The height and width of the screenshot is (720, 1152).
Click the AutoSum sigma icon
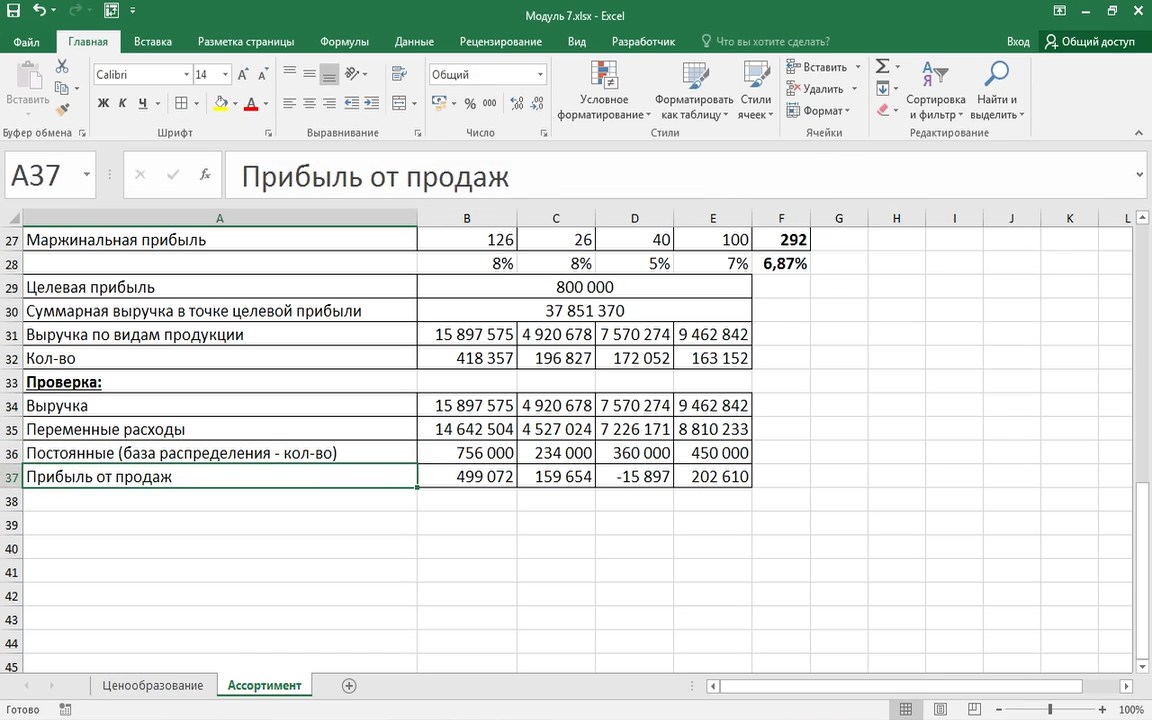click(x=882, y=66)
